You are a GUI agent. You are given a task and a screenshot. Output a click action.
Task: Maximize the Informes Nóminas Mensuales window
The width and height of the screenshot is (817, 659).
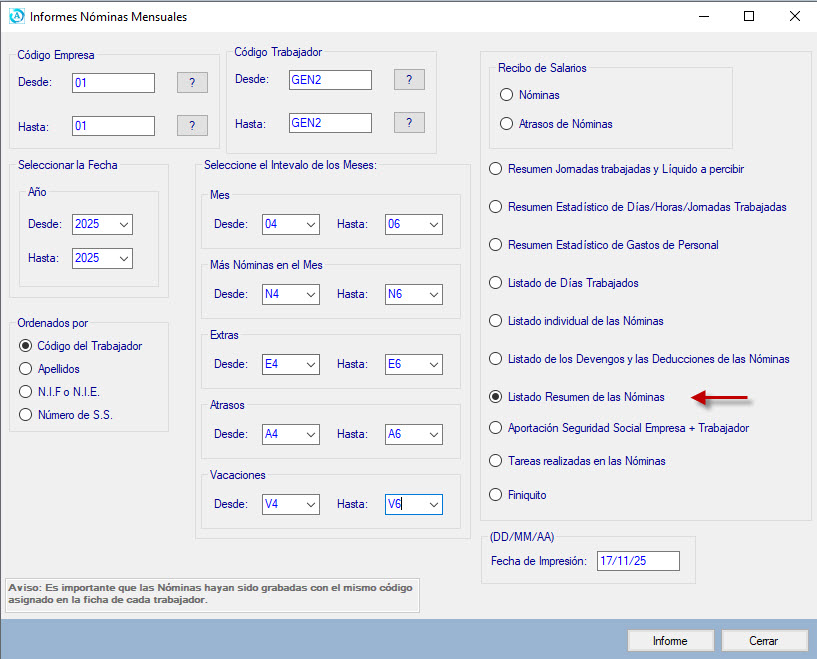[749, 17]
